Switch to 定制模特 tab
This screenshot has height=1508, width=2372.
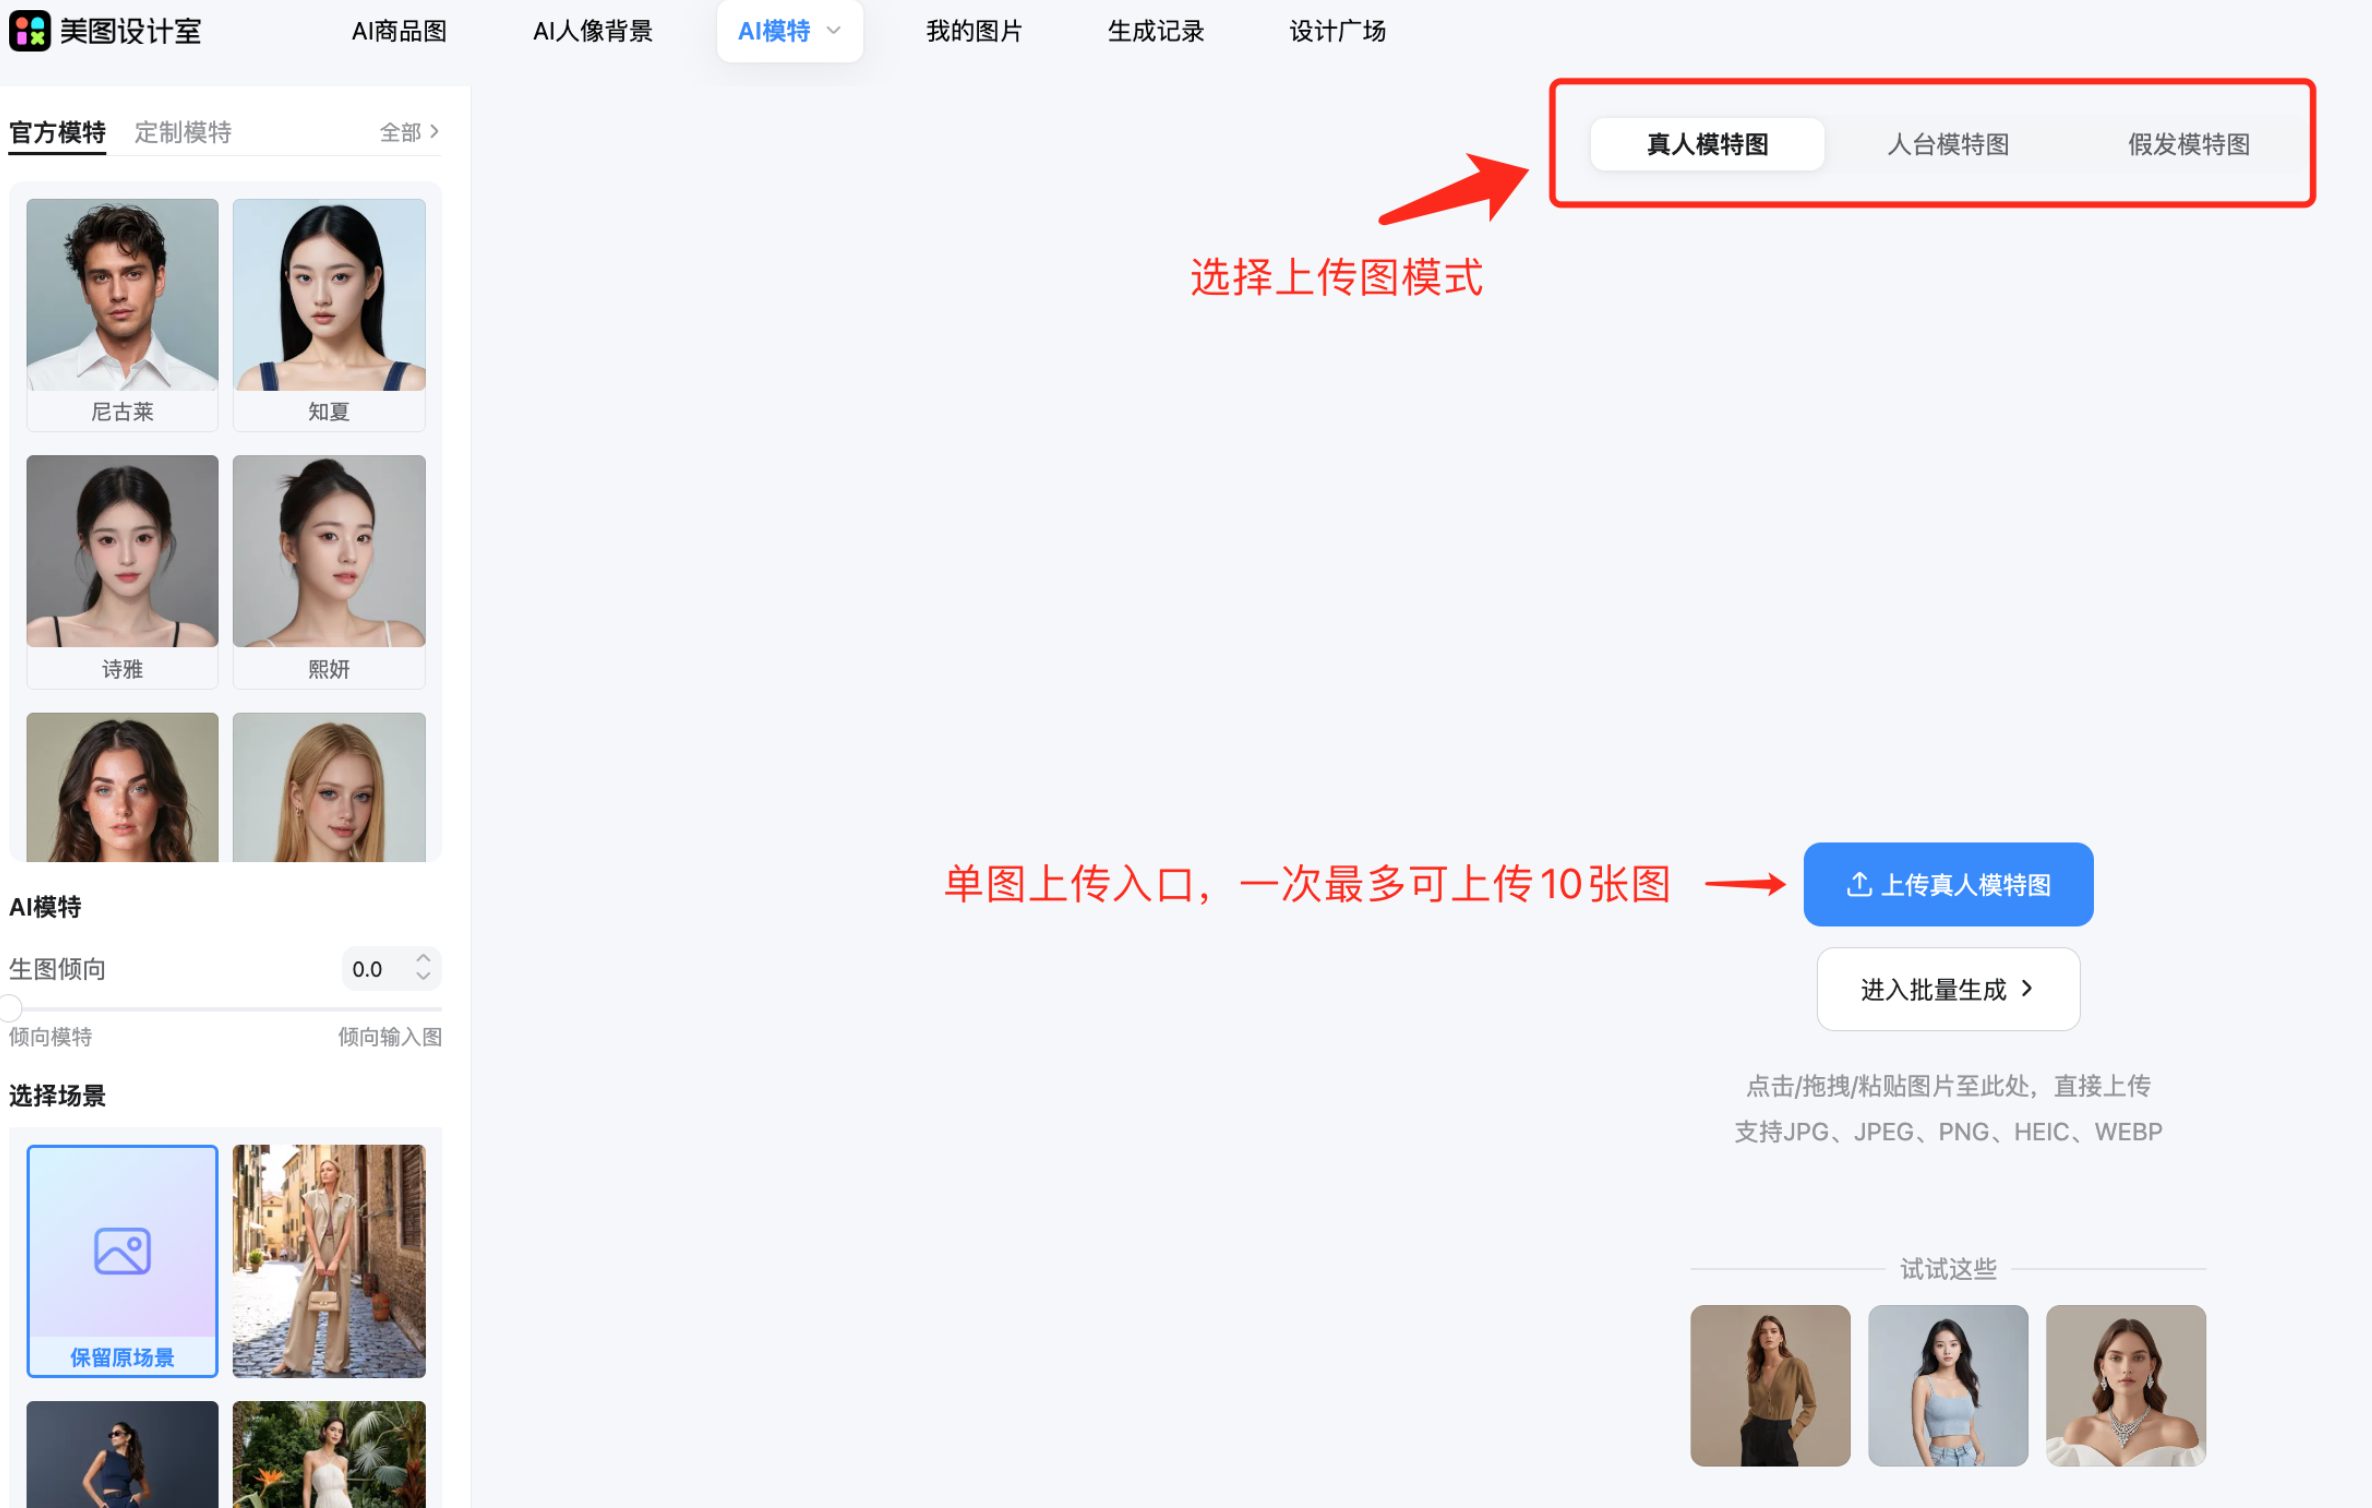point(183,132)
